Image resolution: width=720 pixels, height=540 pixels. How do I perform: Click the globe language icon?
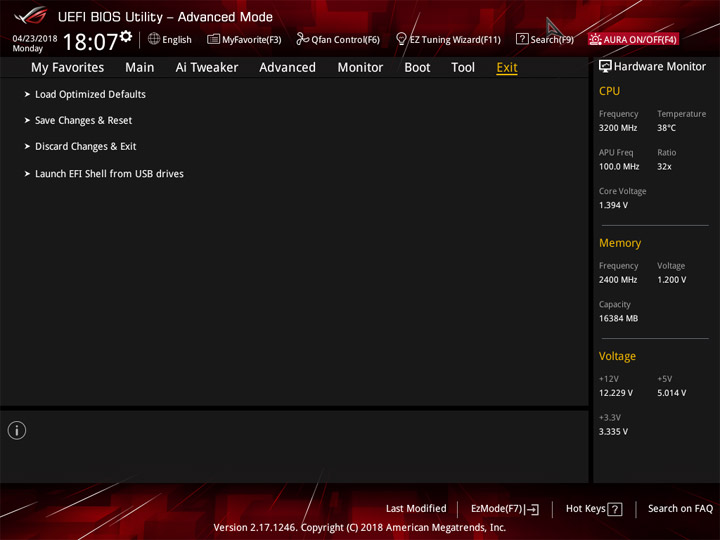(154, 39)
